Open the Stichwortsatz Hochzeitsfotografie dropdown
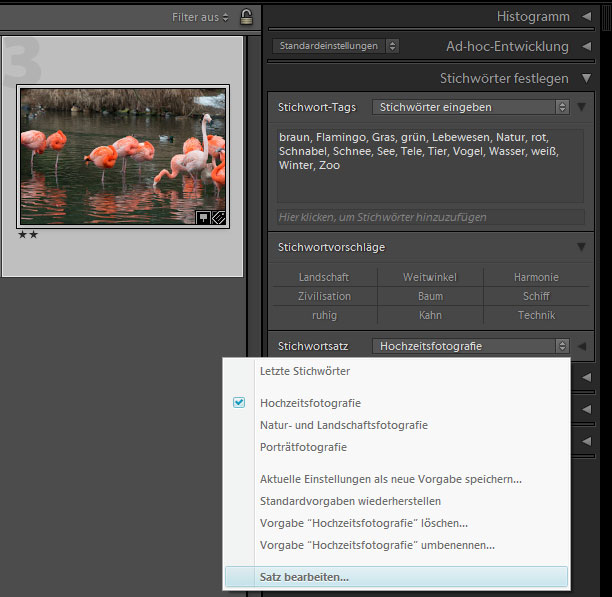This screenshot has width=612, height=597. click(471, 346)
